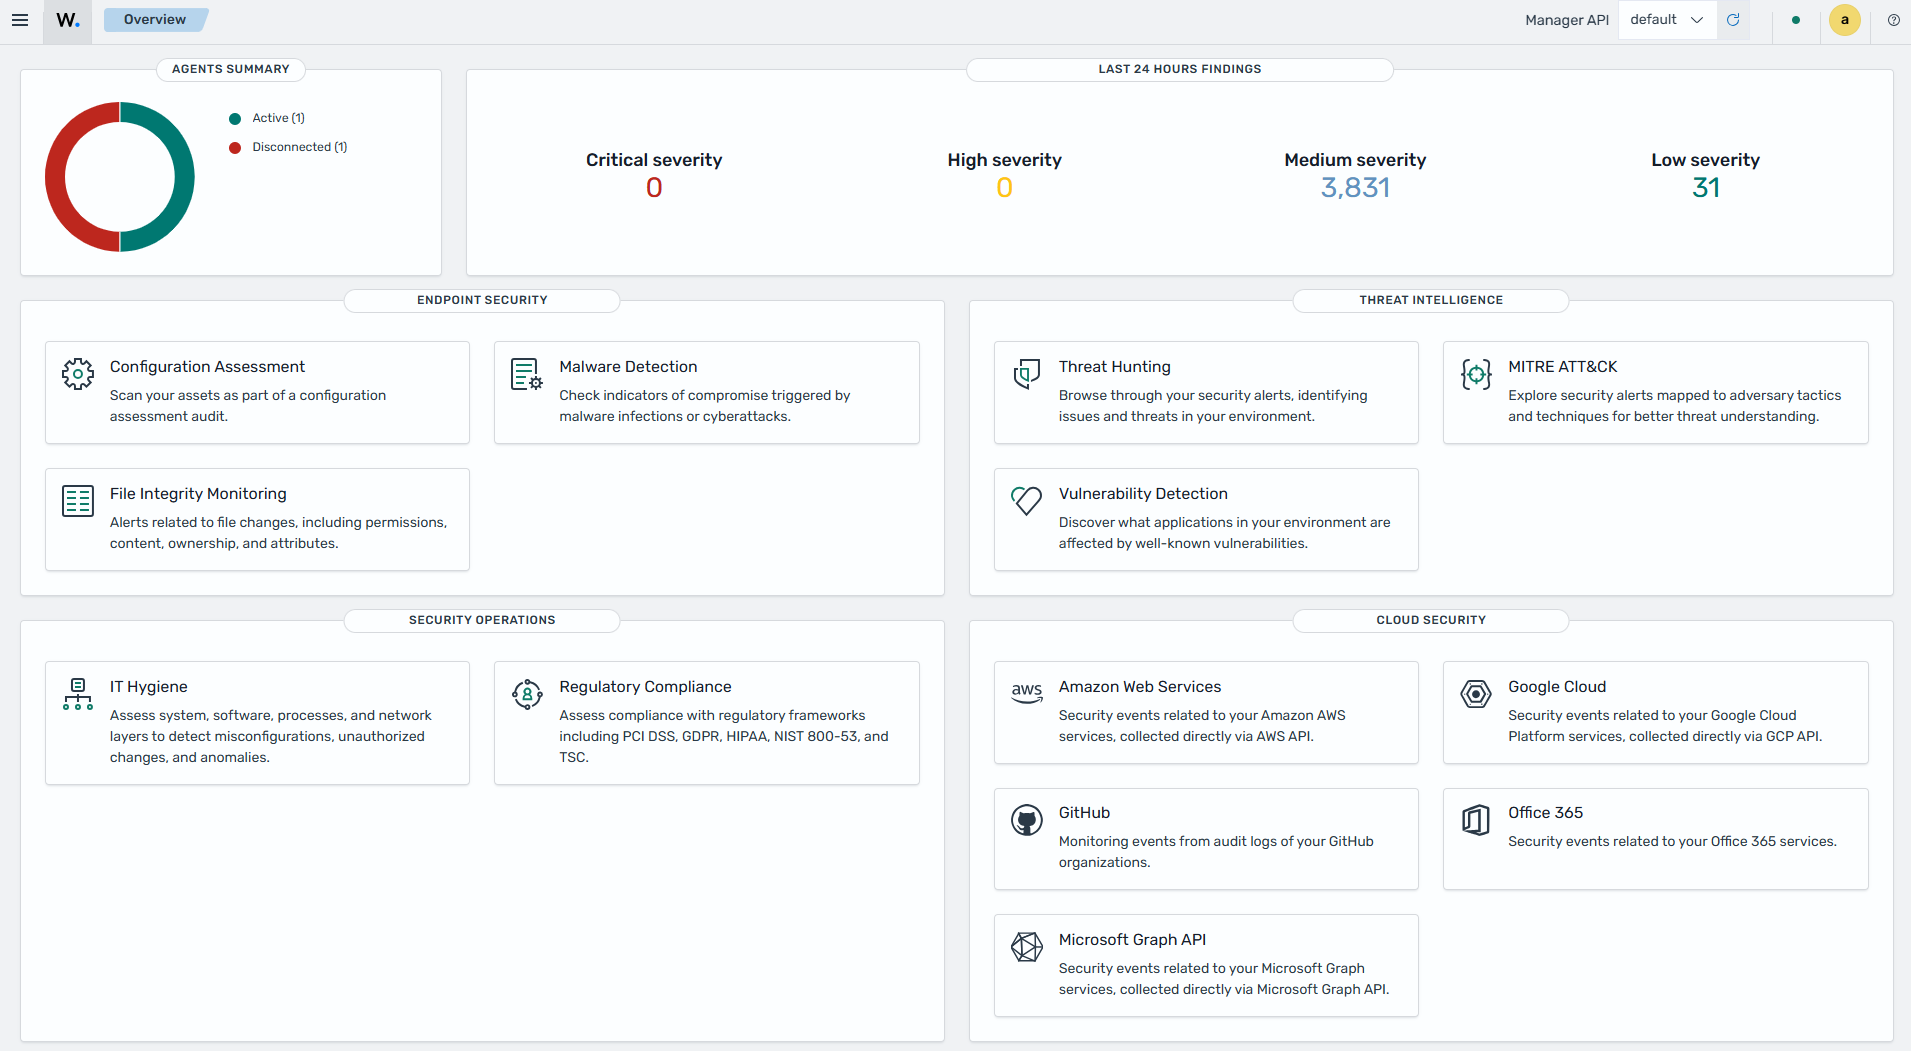Open the user avatar menu

coord(1845,20)
